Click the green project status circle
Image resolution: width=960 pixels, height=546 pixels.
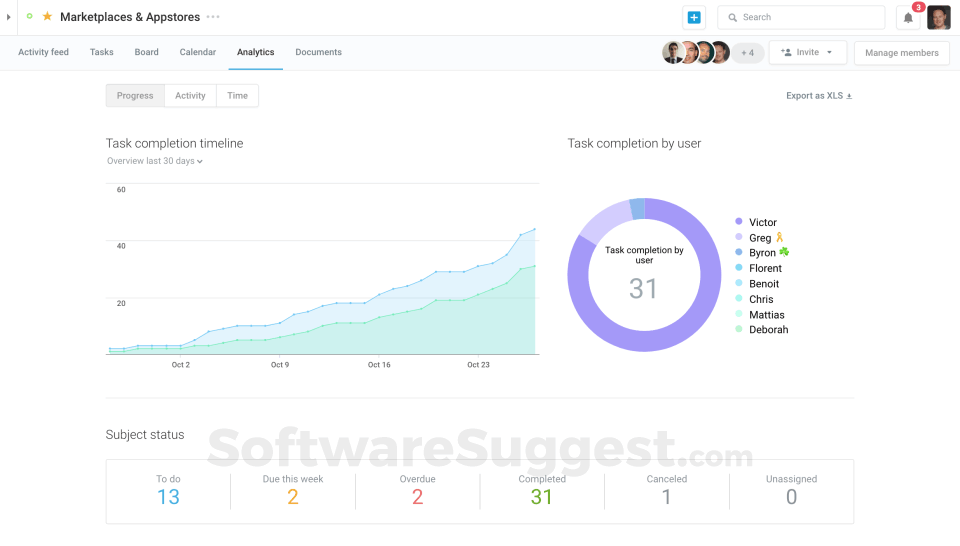tap(30, 17)
